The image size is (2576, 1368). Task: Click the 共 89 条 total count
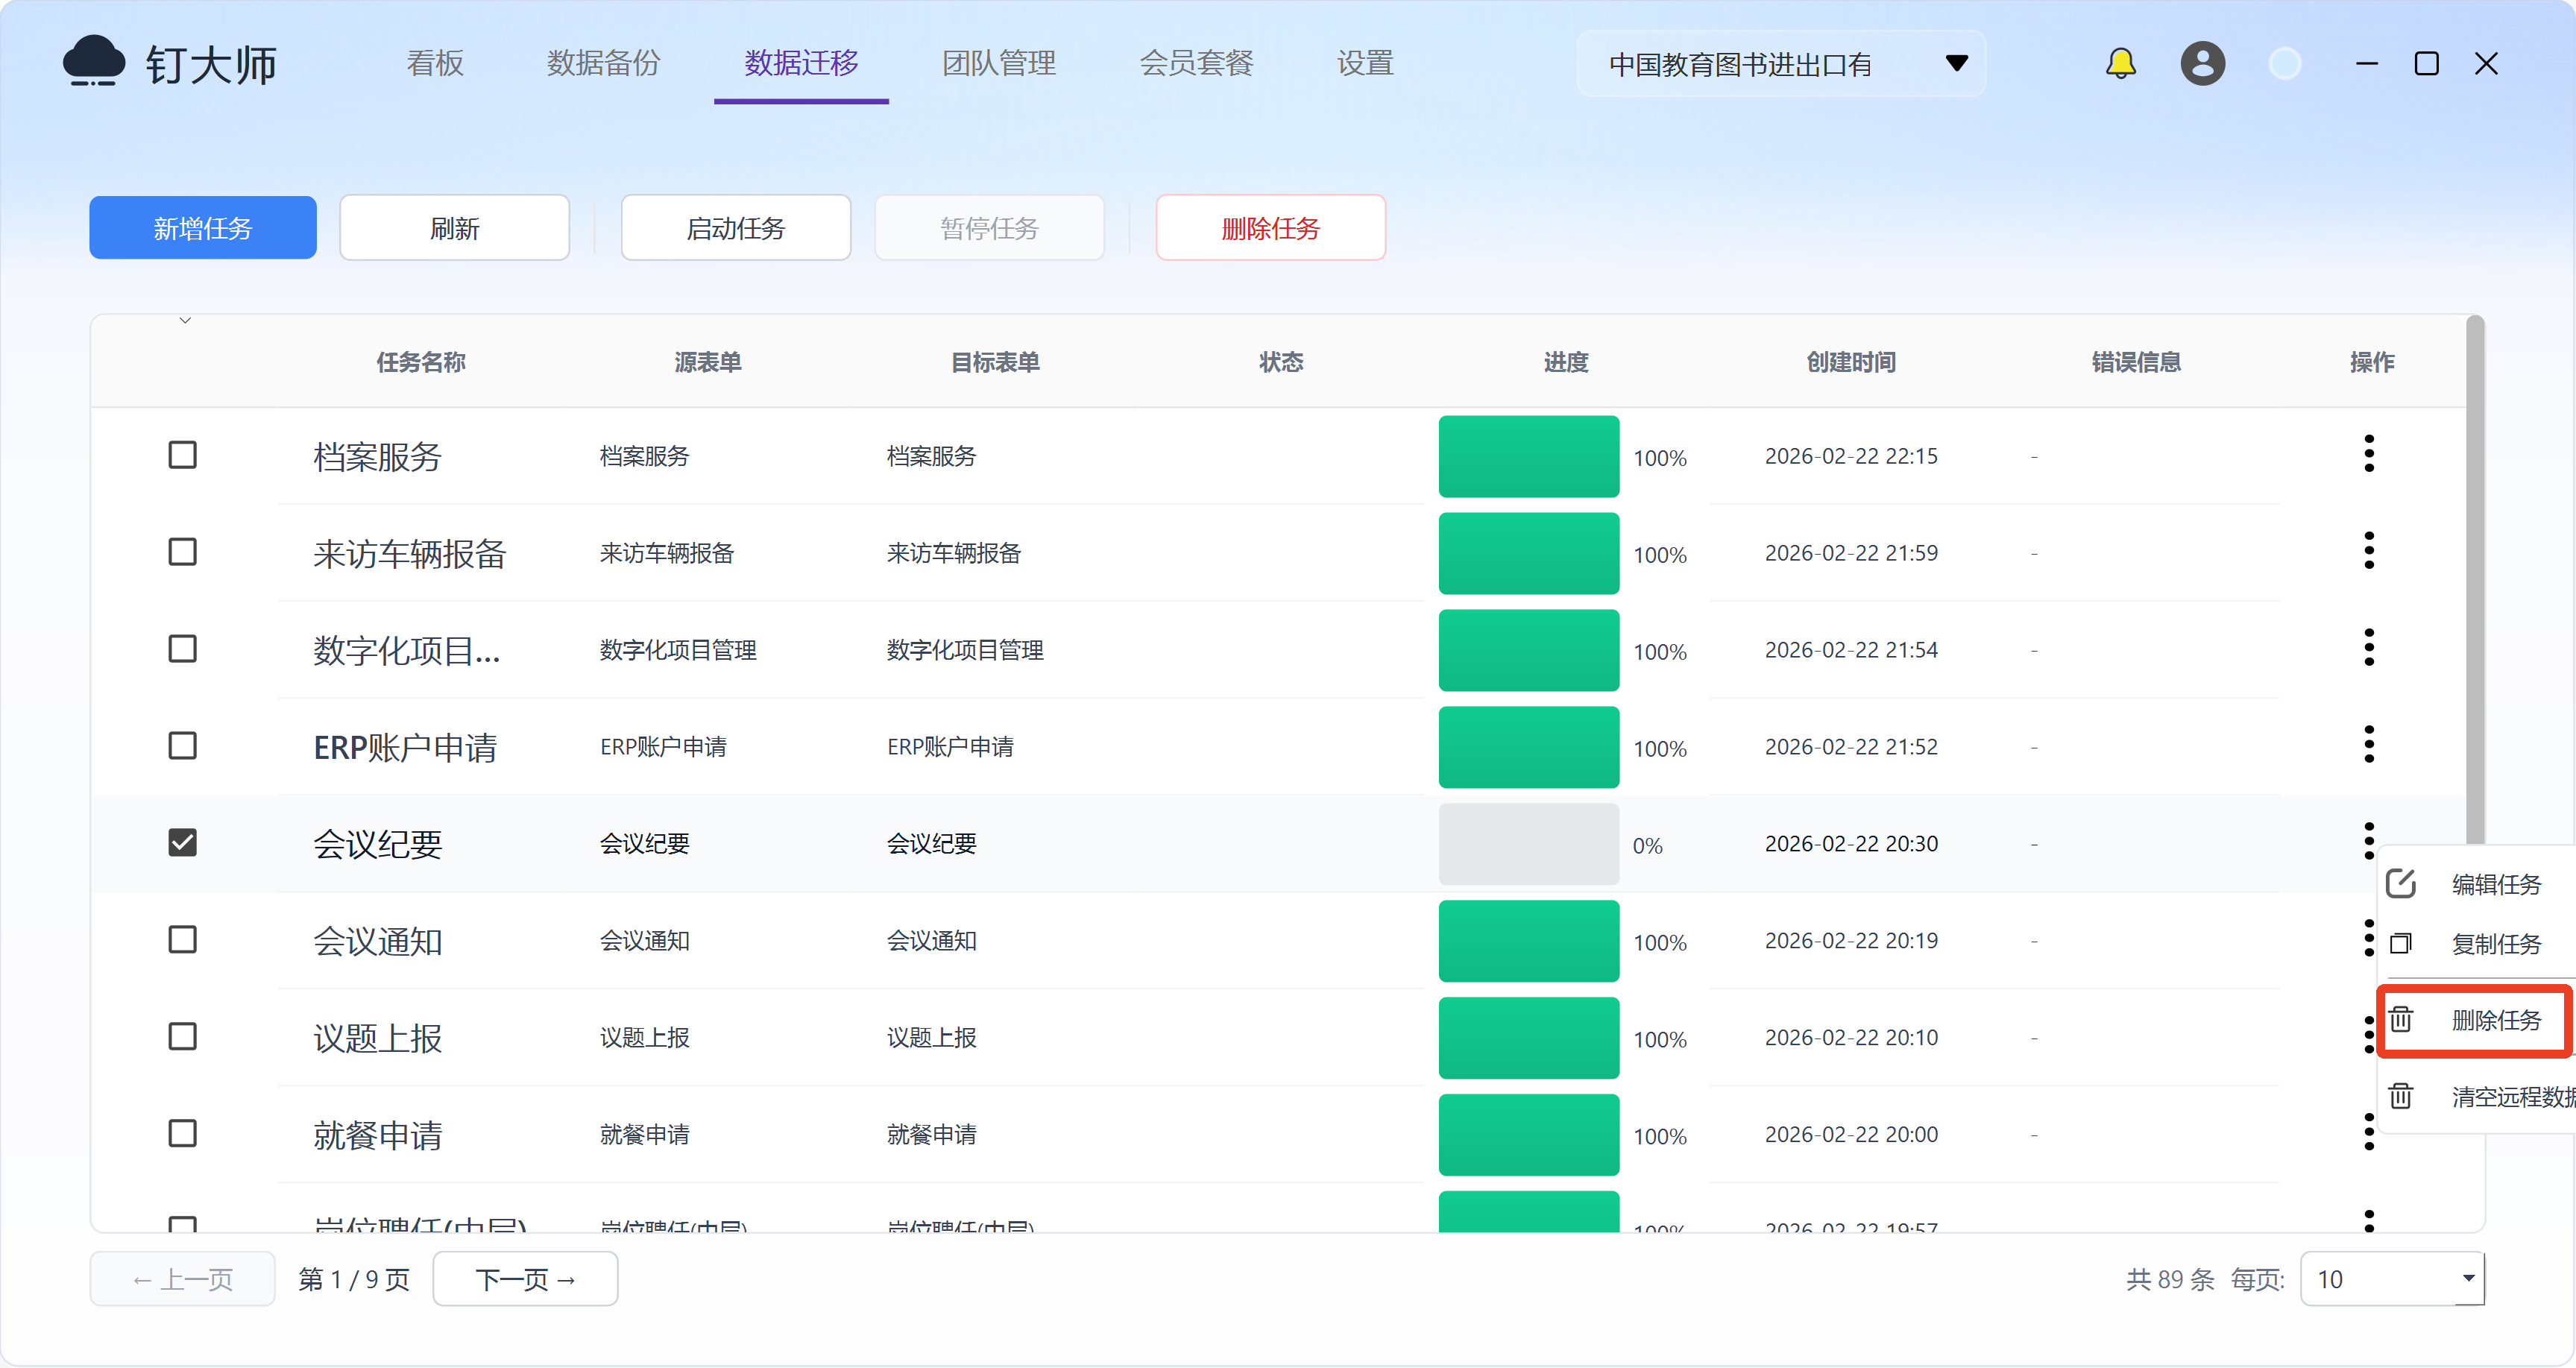(2170, 1279)
